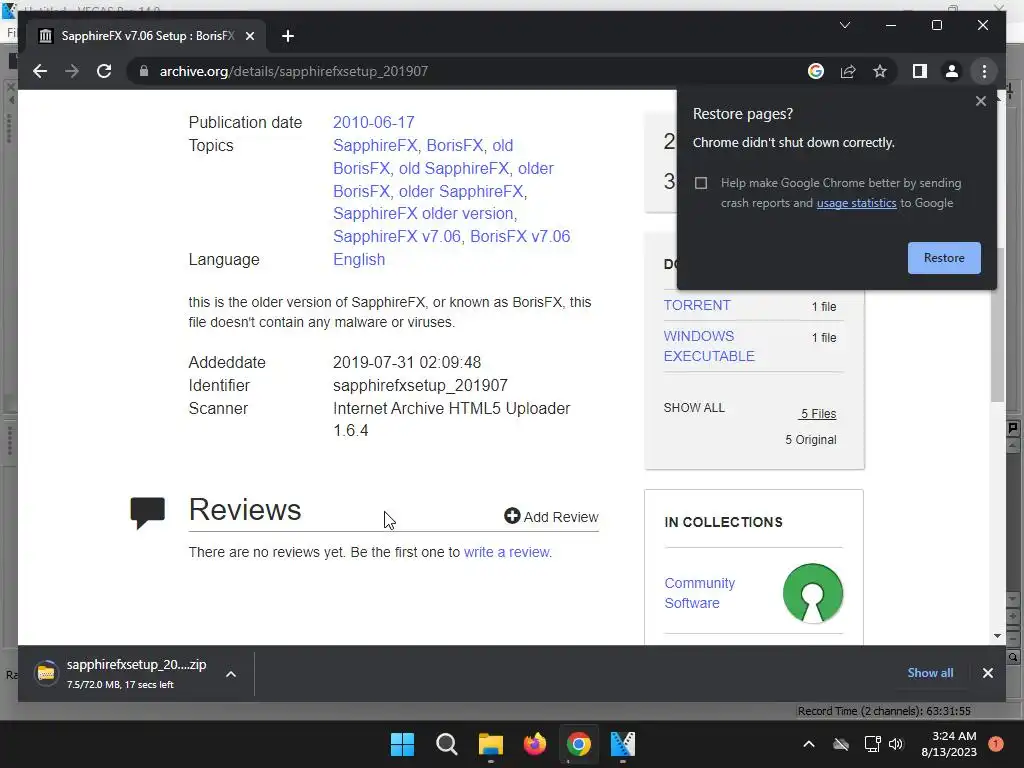Reload the archive.org page
The width and height of the screenshot is (1024, 768).
[x=104, y=71]
